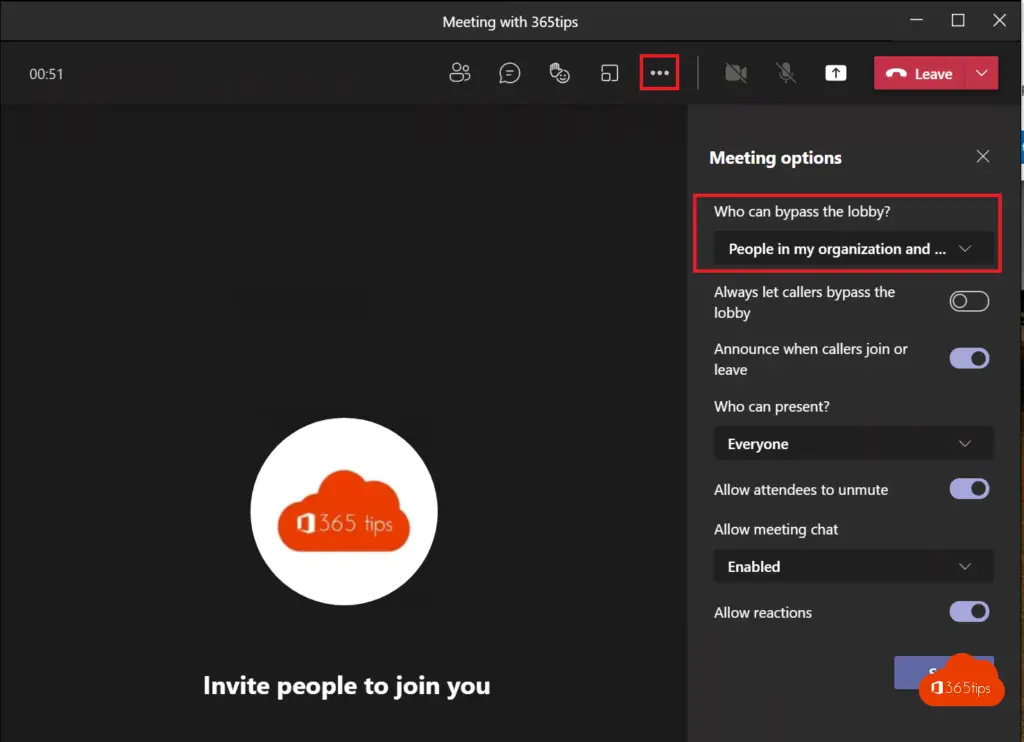The image size is (1024, 742).
Task: Expand the Leave button arrow
Action: click(x=982, y=73)
